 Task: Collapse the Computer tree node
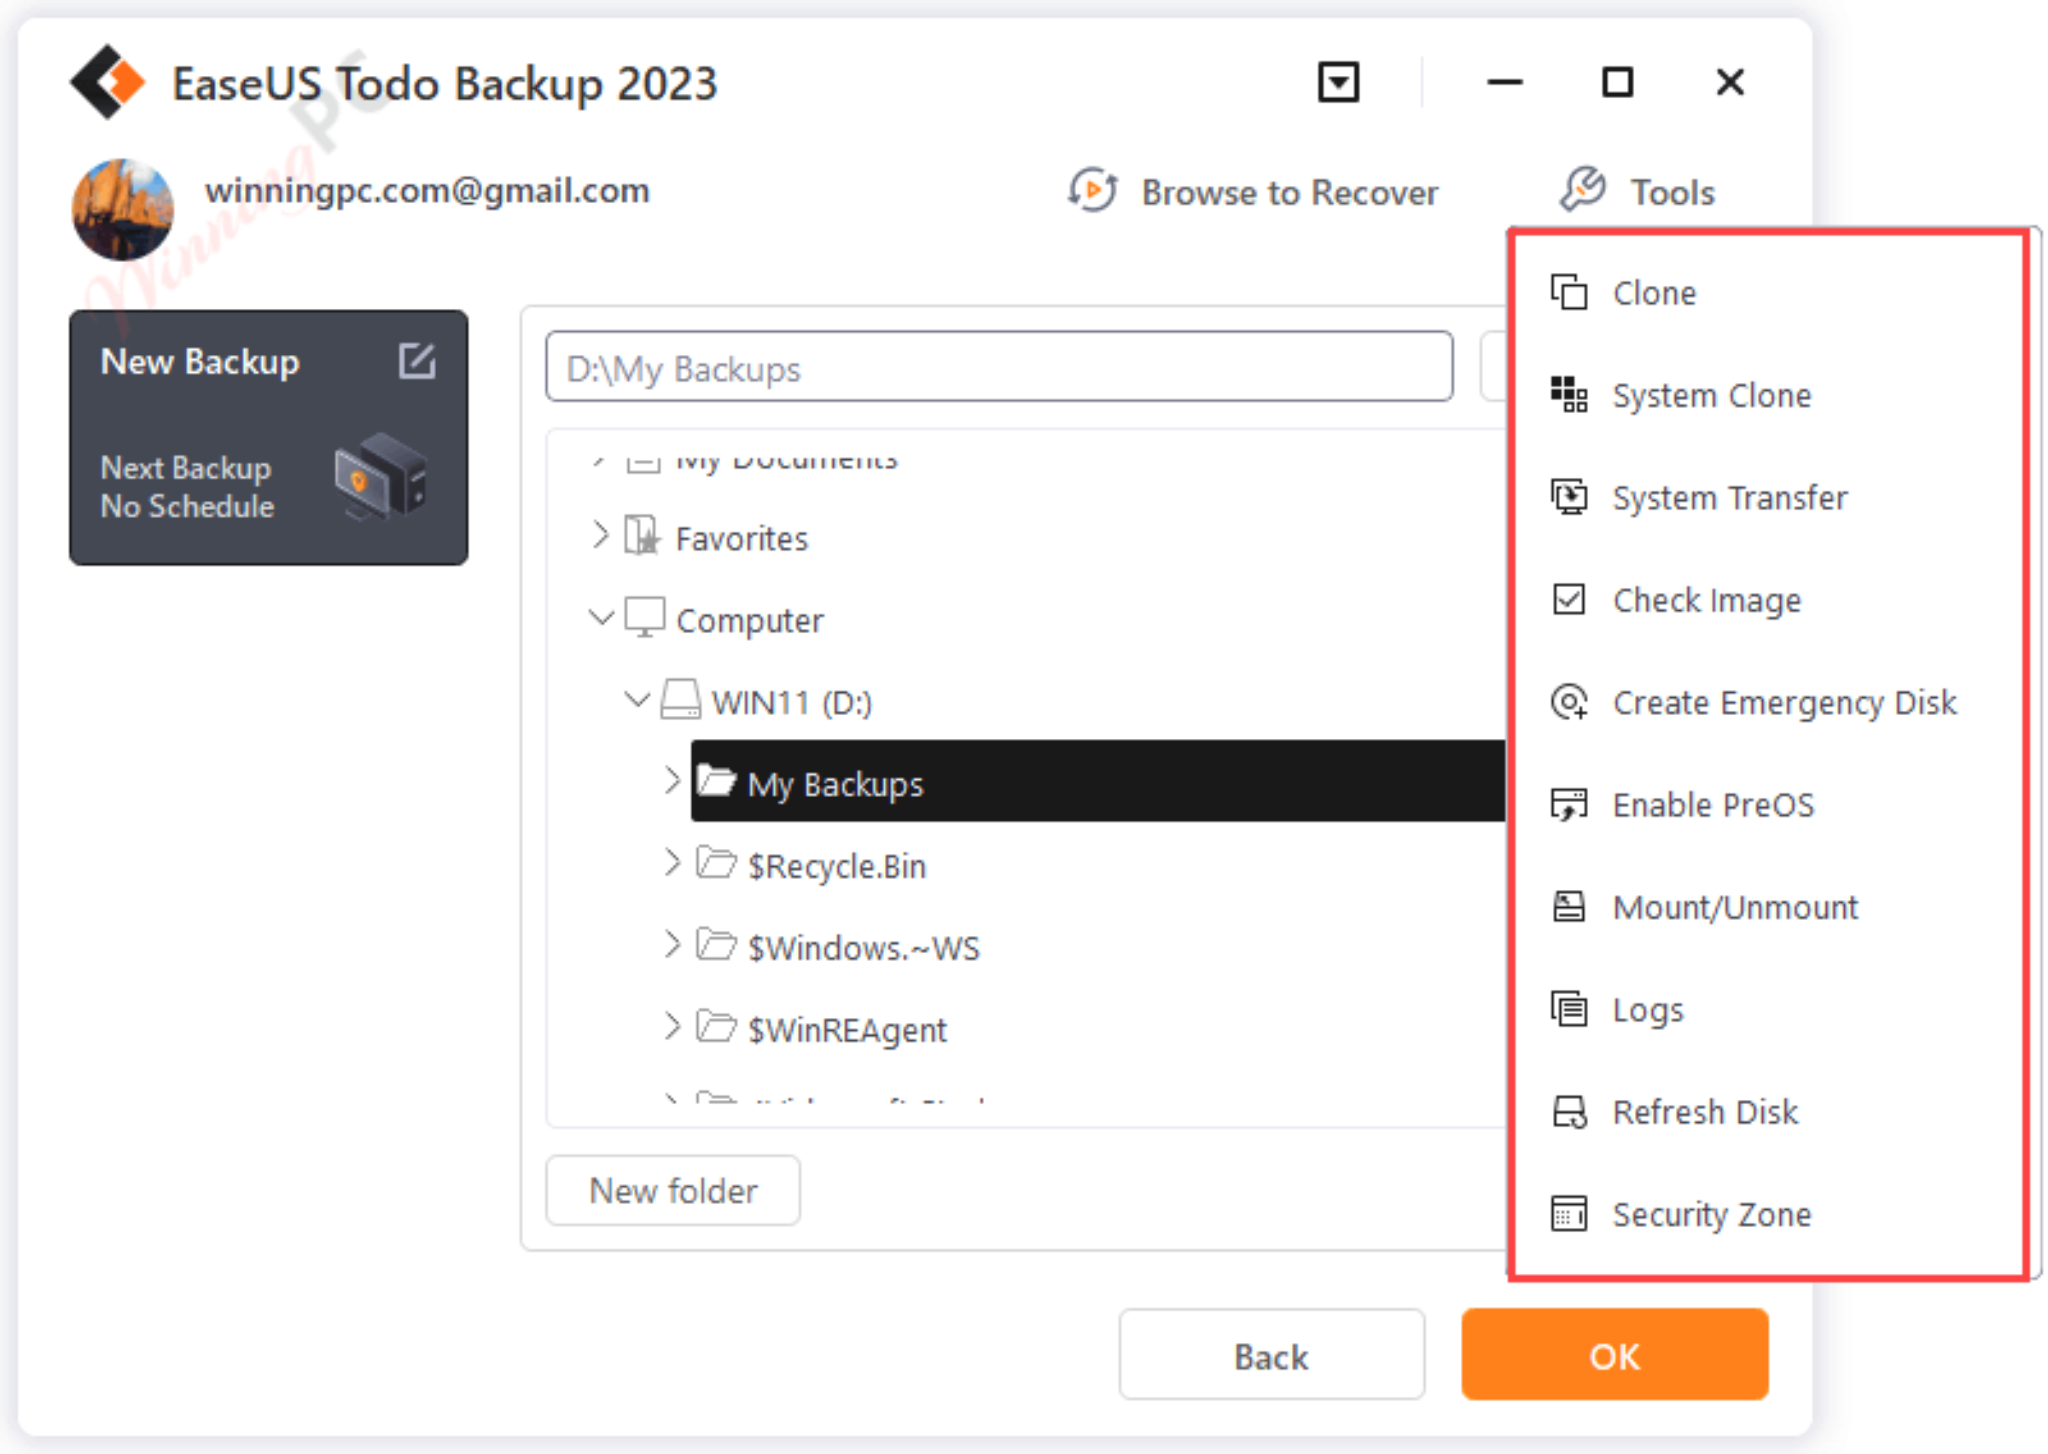(x=600, y=618)
